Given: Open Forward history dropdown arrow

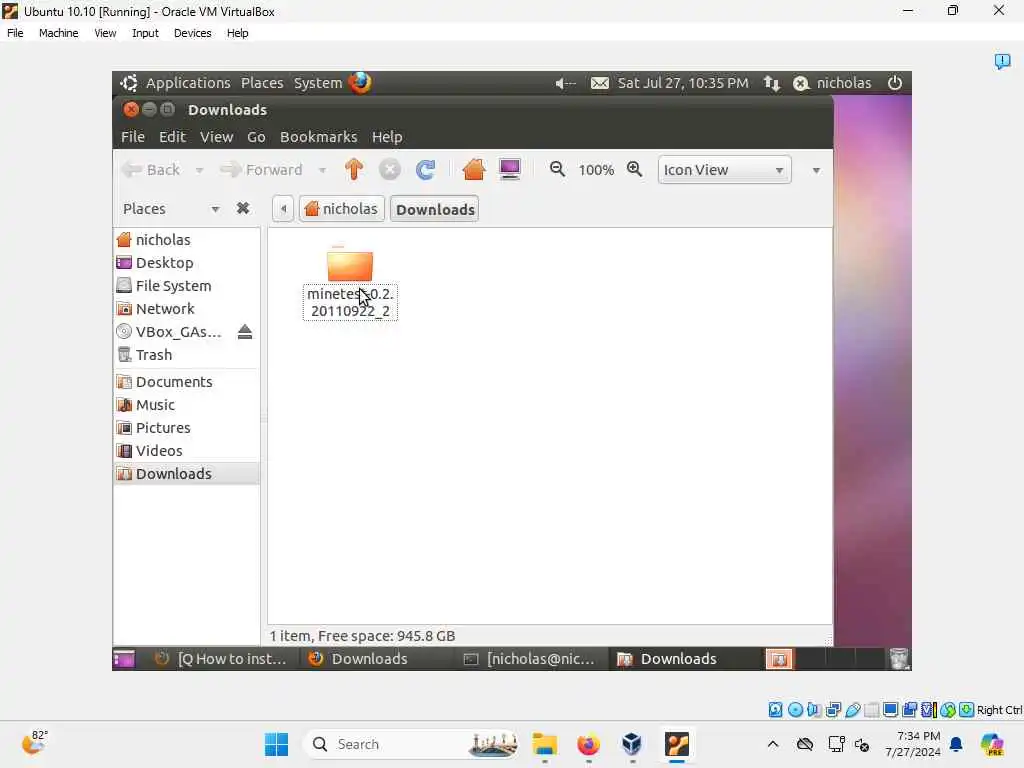Looking at the screenshot, I should (x=322, y=170).
